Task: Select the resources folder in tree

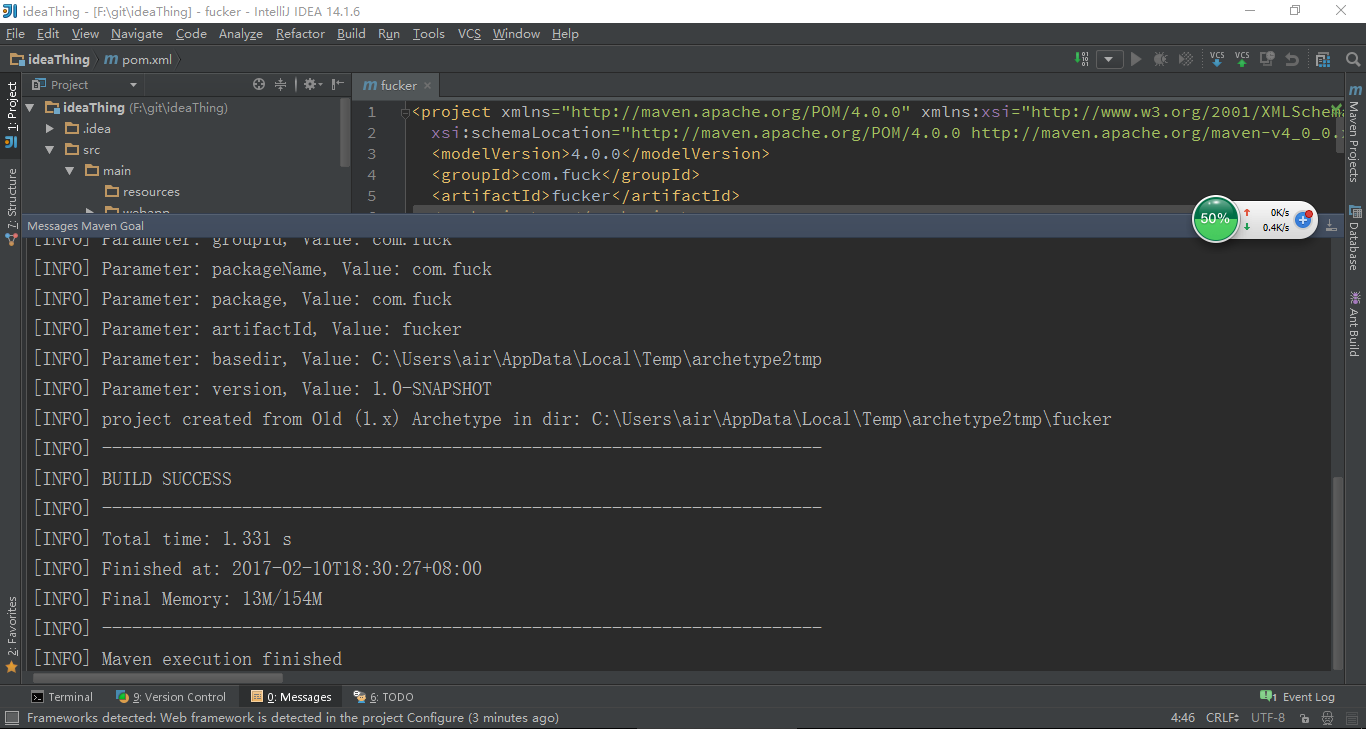Action: 142,191
